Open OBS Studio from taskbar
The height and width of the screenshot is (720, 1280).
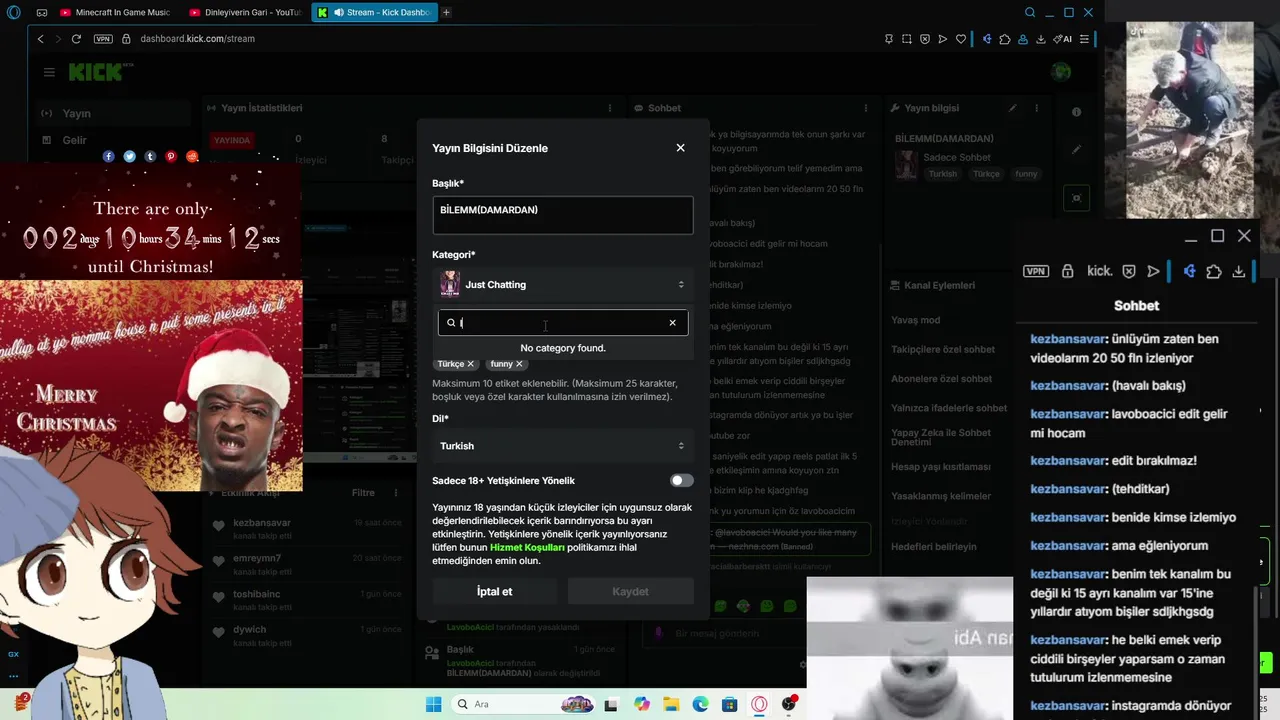[789, 704]
